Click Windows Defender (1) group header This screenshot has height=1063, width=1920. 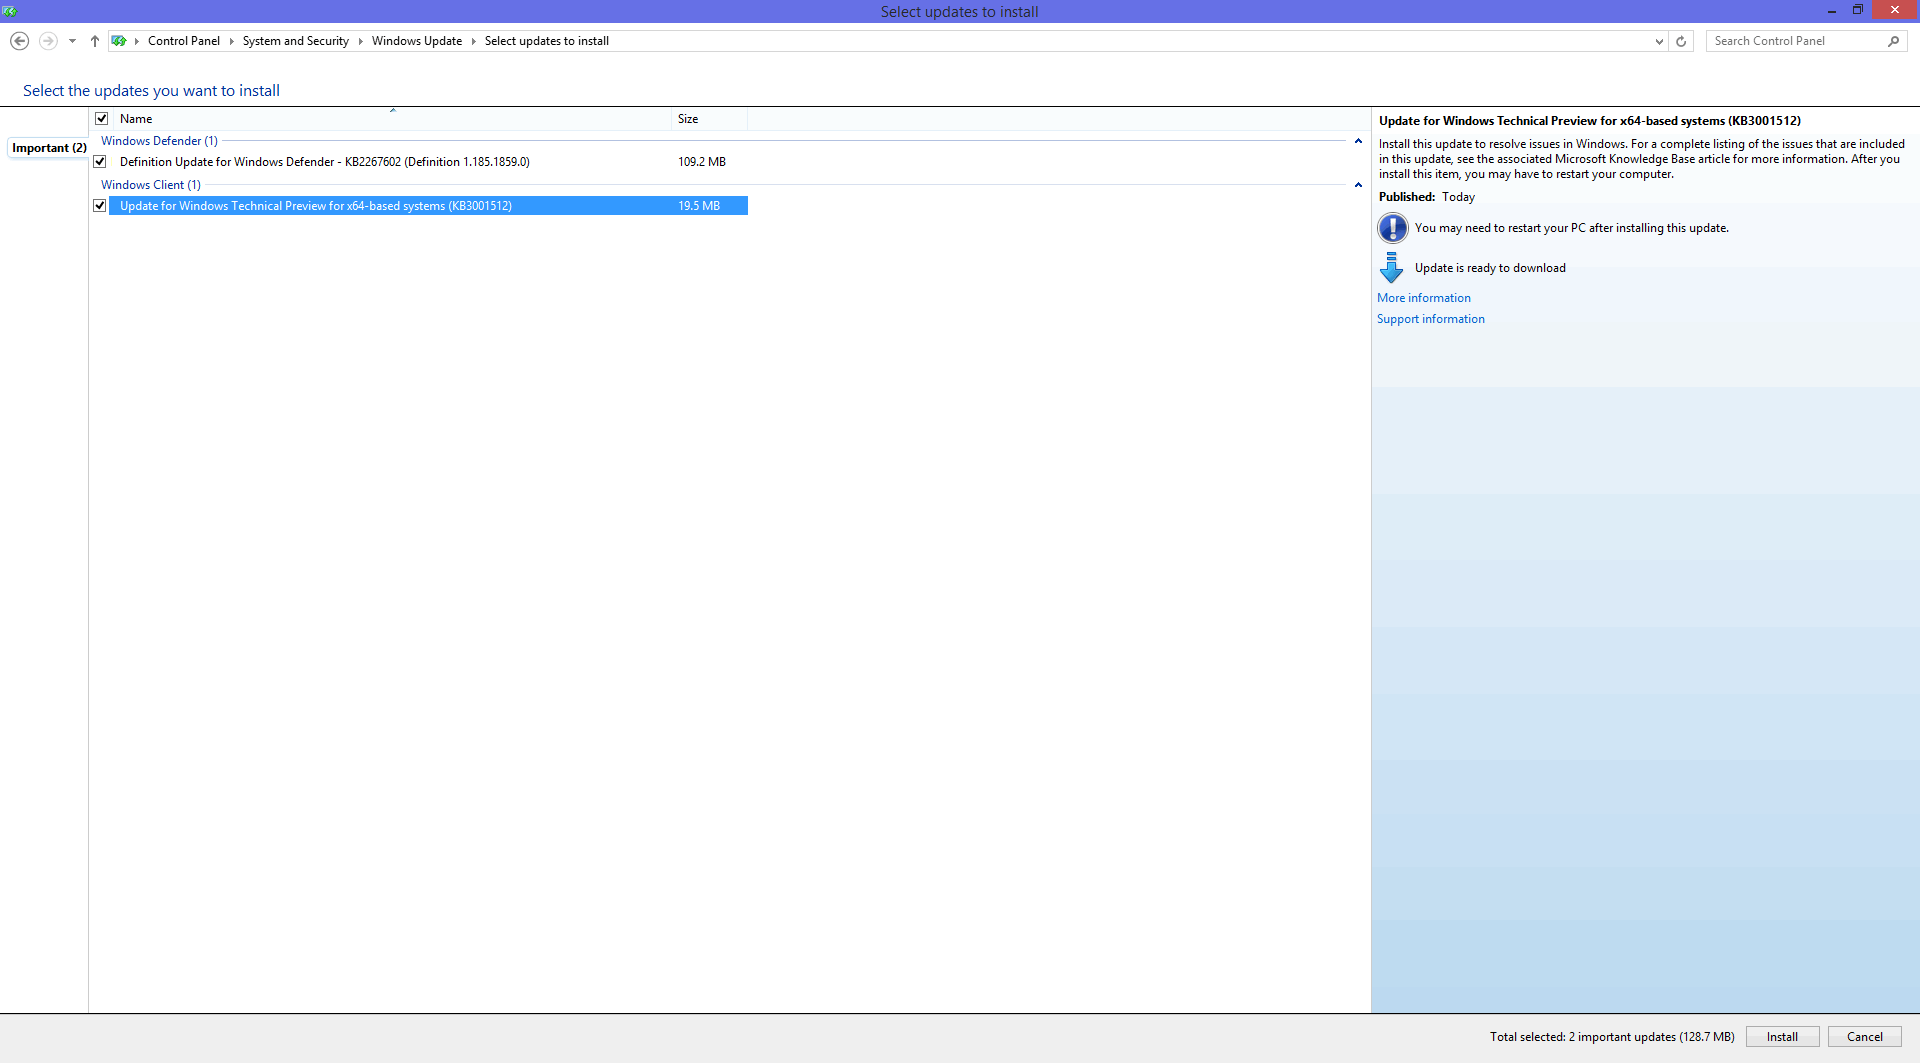pos(159,141)
